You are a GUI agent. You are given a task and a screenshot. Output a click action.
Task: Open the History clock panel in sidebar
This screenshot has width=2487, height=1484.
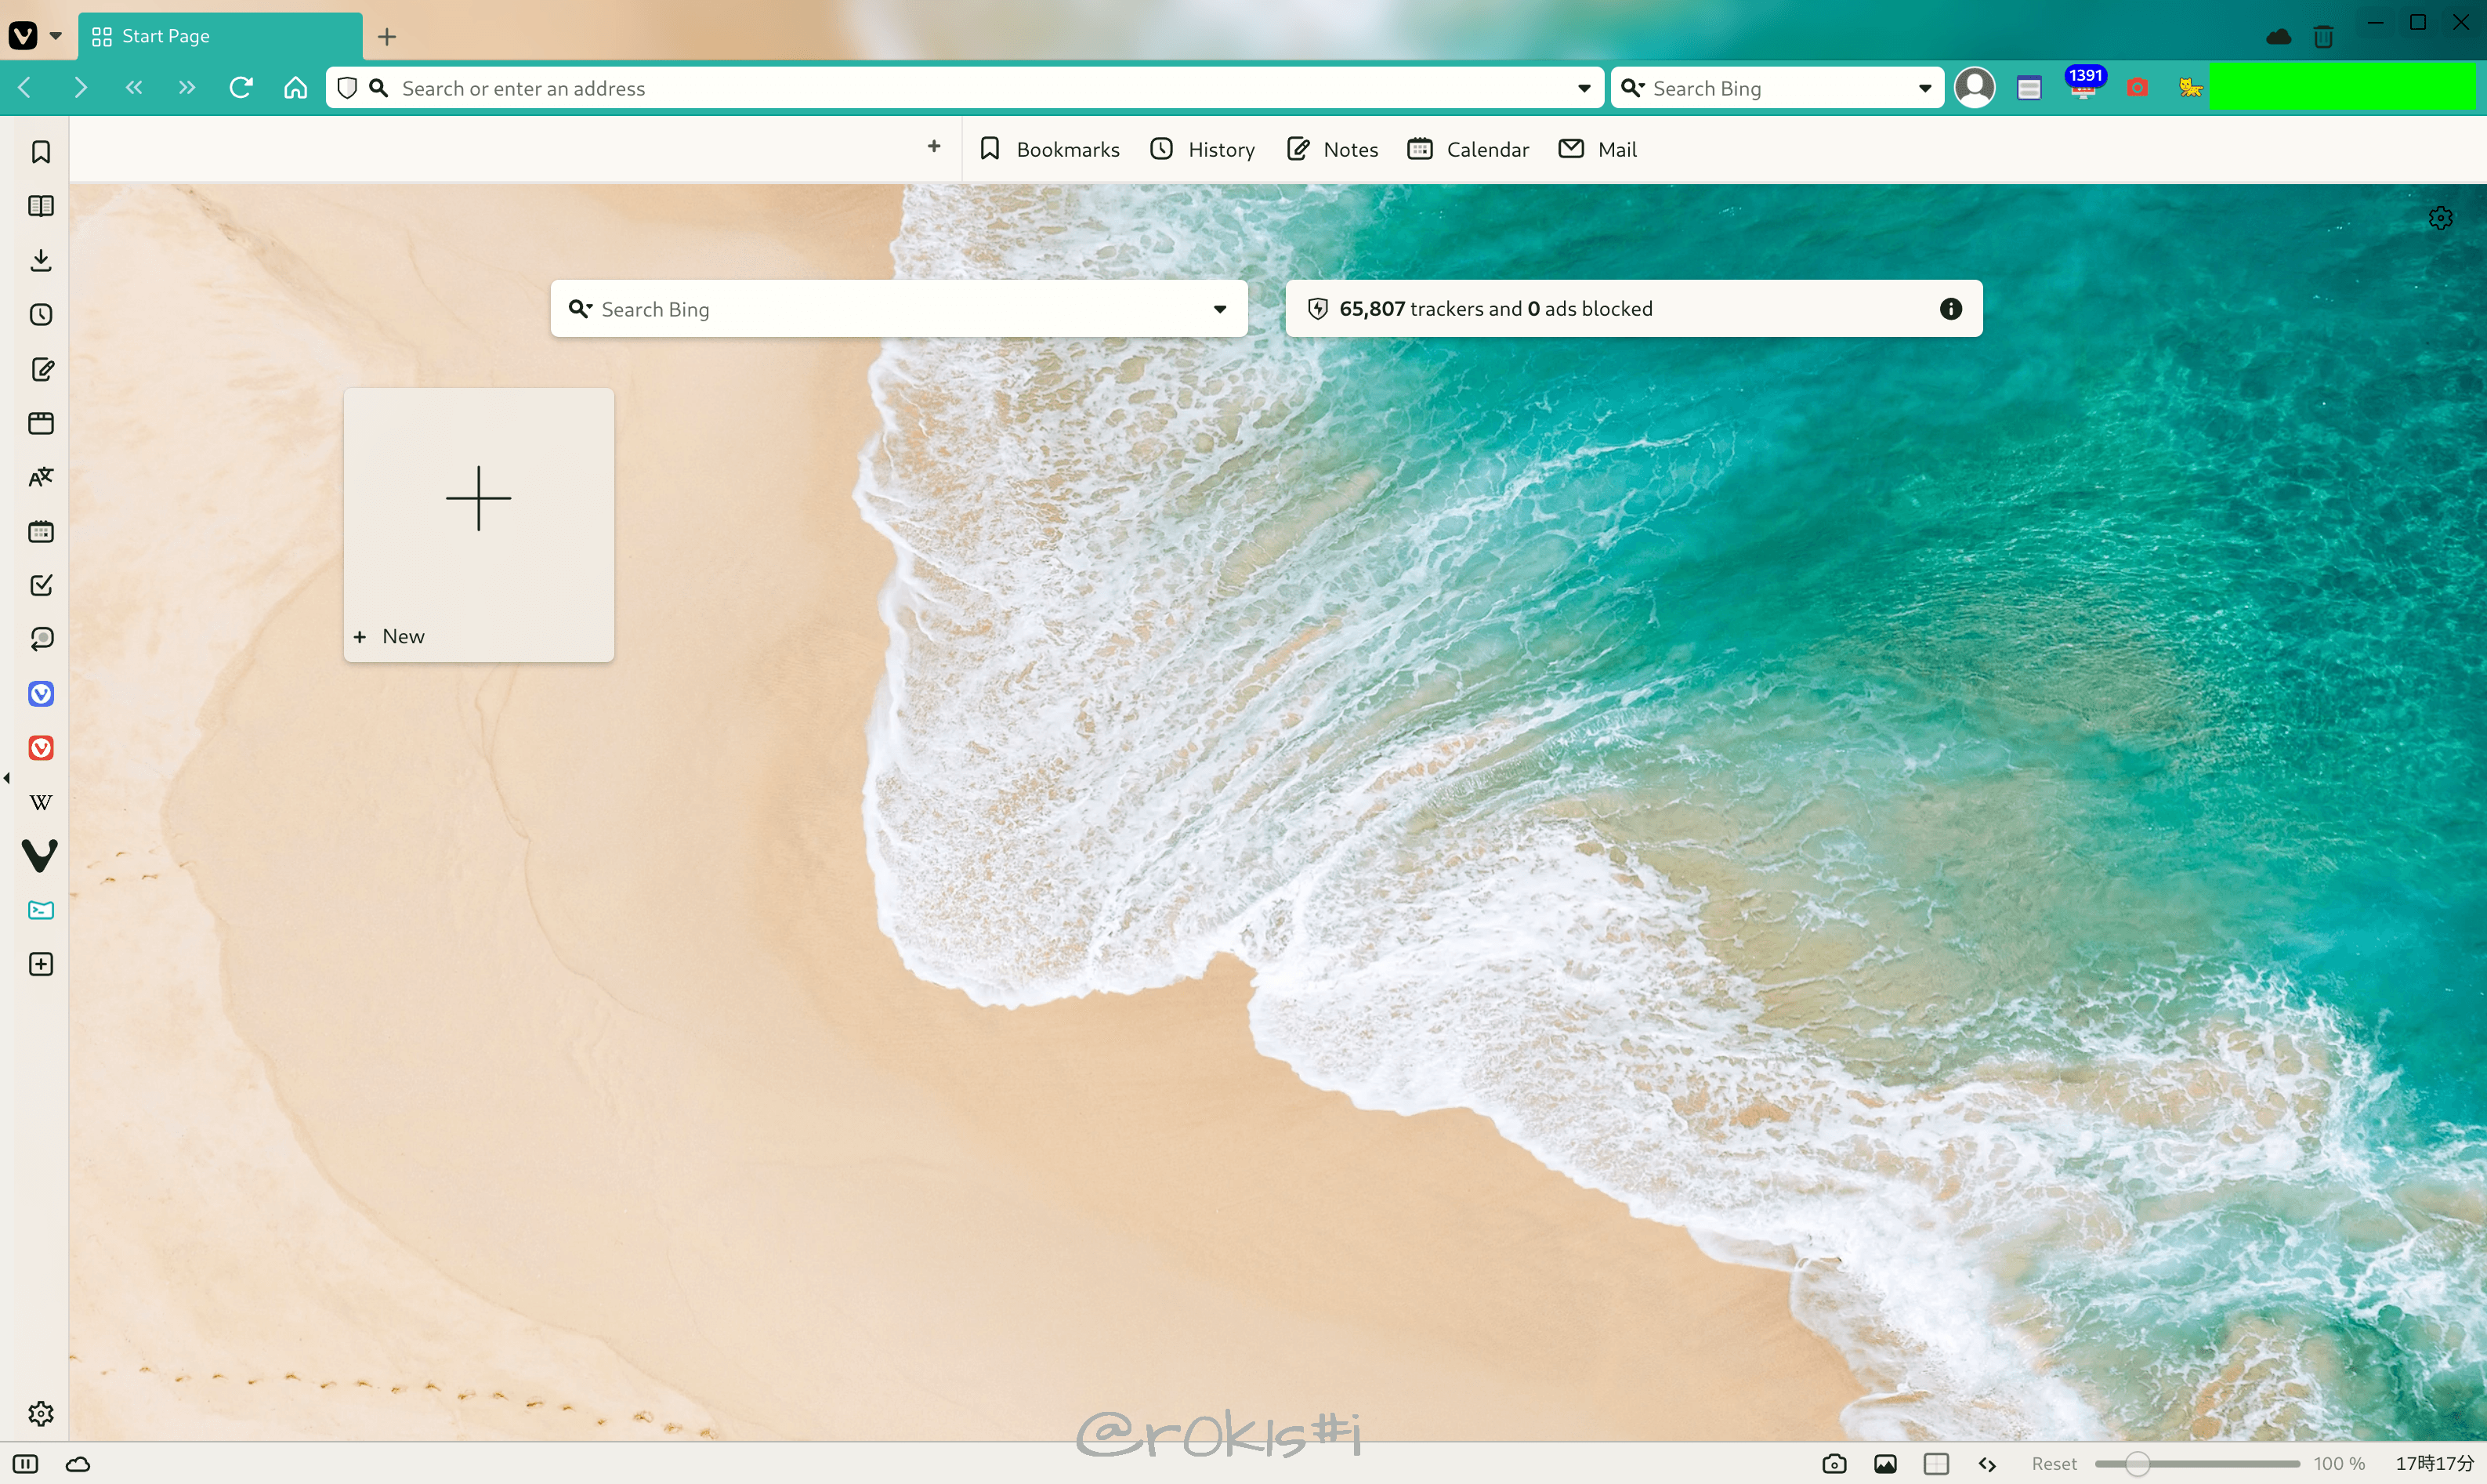pyautogui.click(x=41, y=315)
